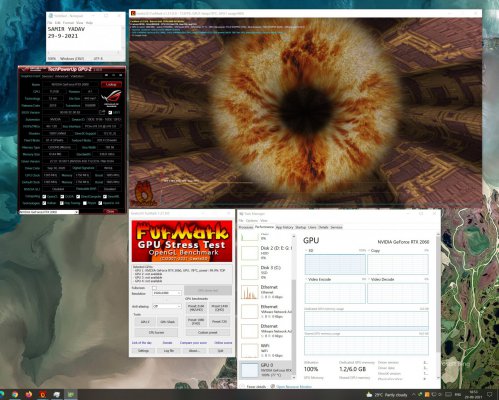
Task: Open the Resolution dropdown in FurMark
Action: (x=167, y=293)
